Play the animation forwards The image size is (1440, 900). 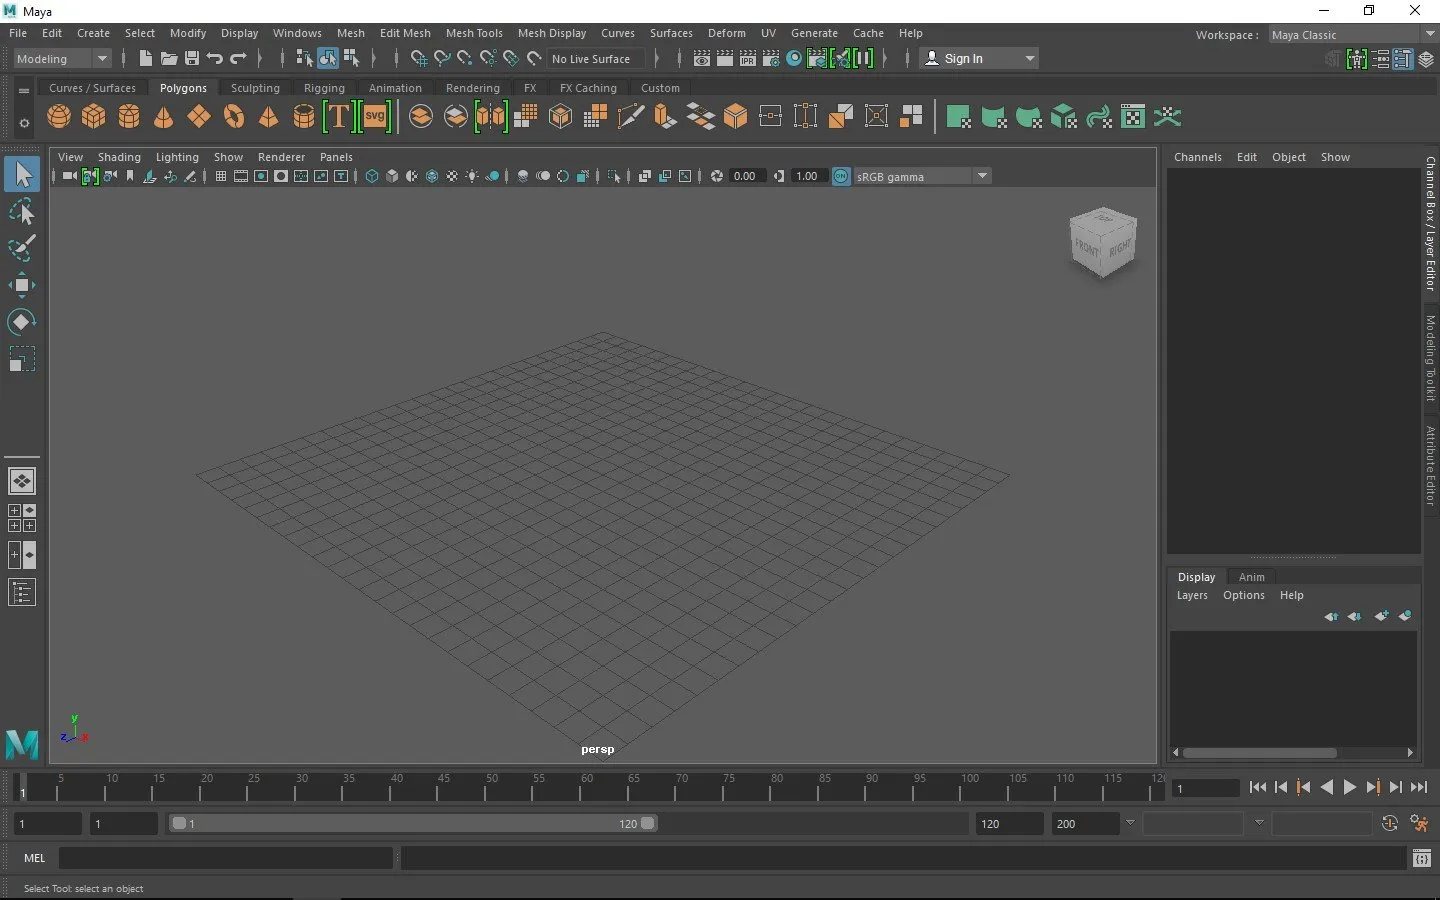pos(1350,788)
